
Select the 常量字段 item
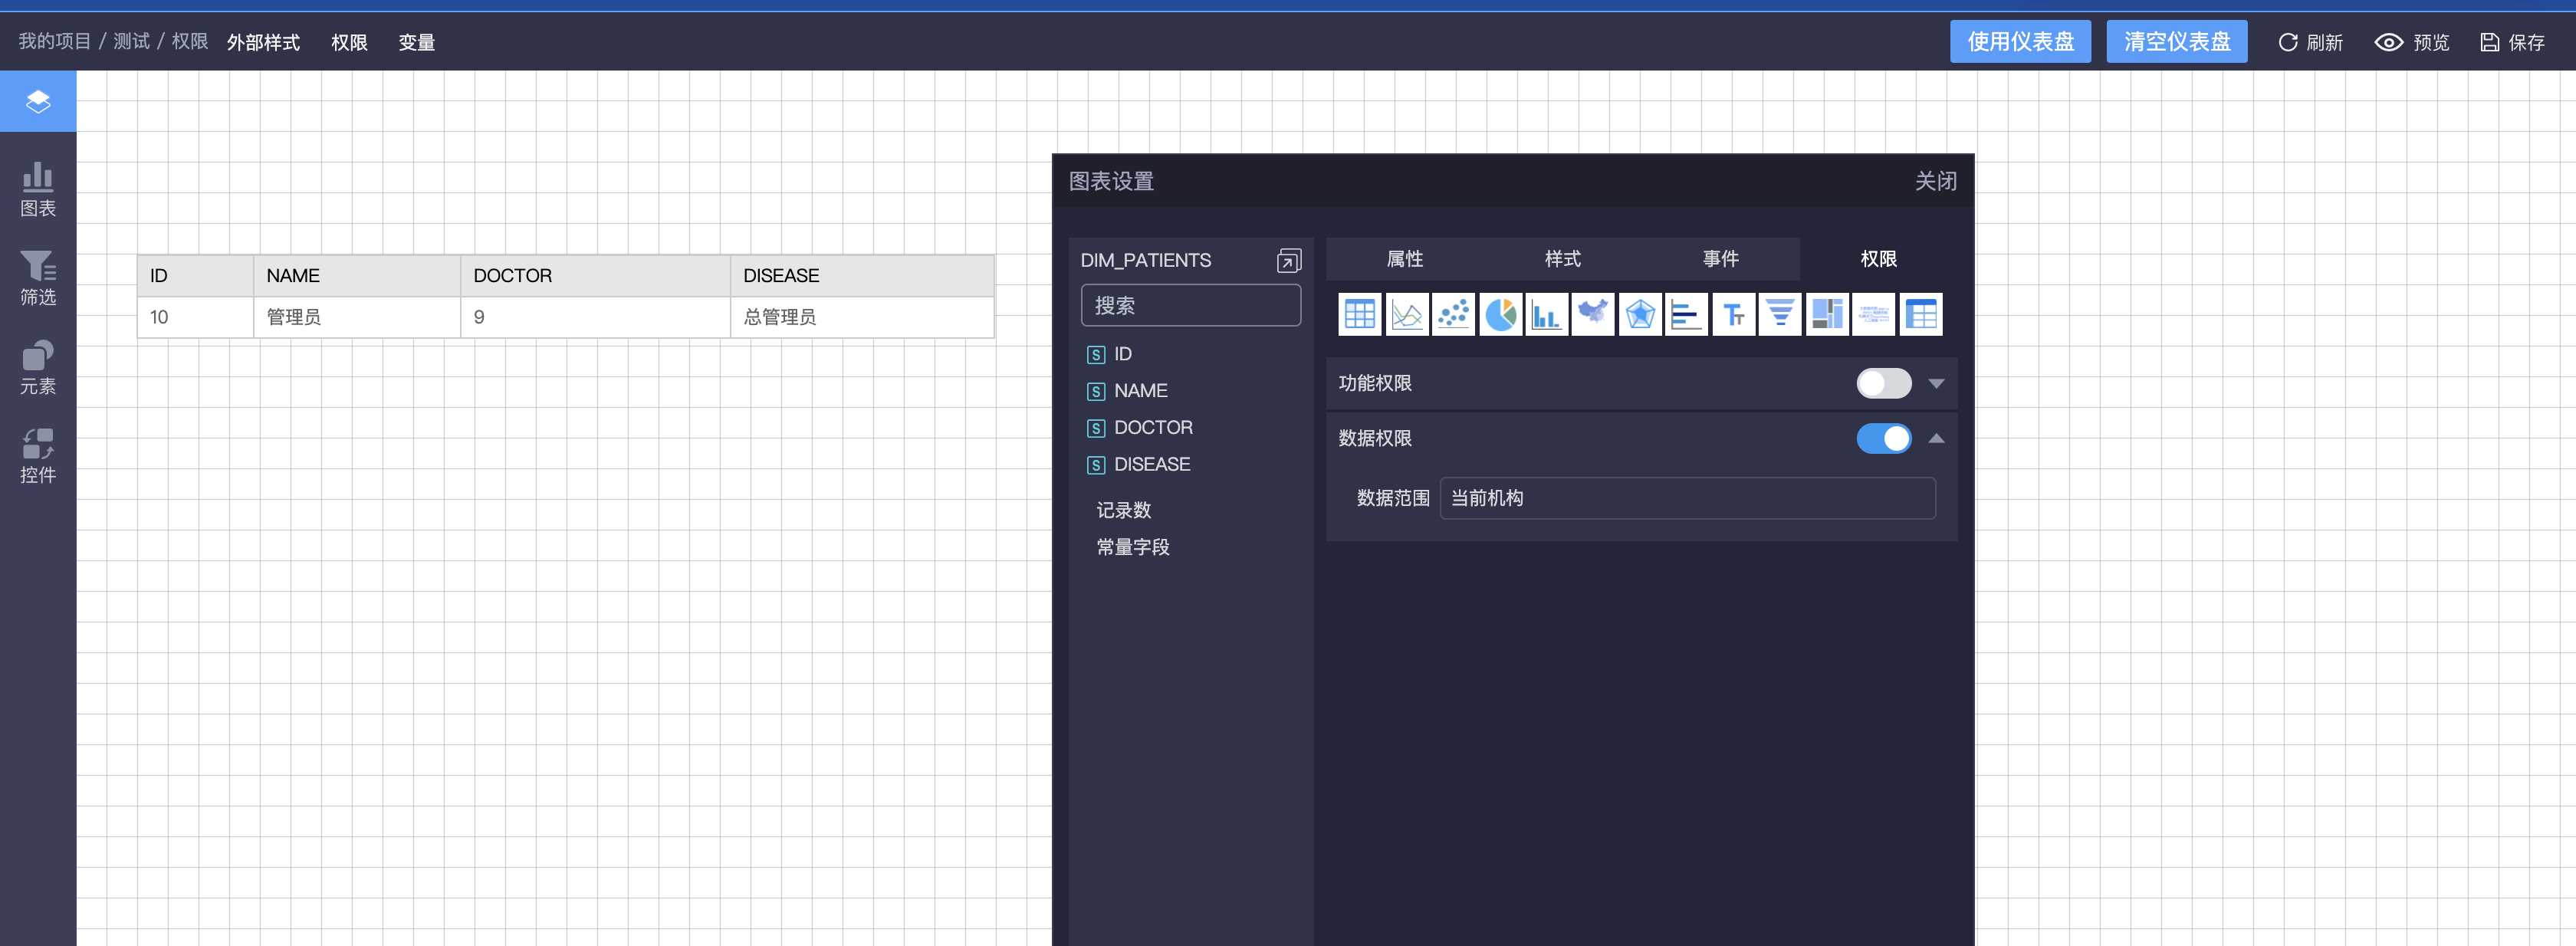pyautogui.click(x=1133, y=547)
